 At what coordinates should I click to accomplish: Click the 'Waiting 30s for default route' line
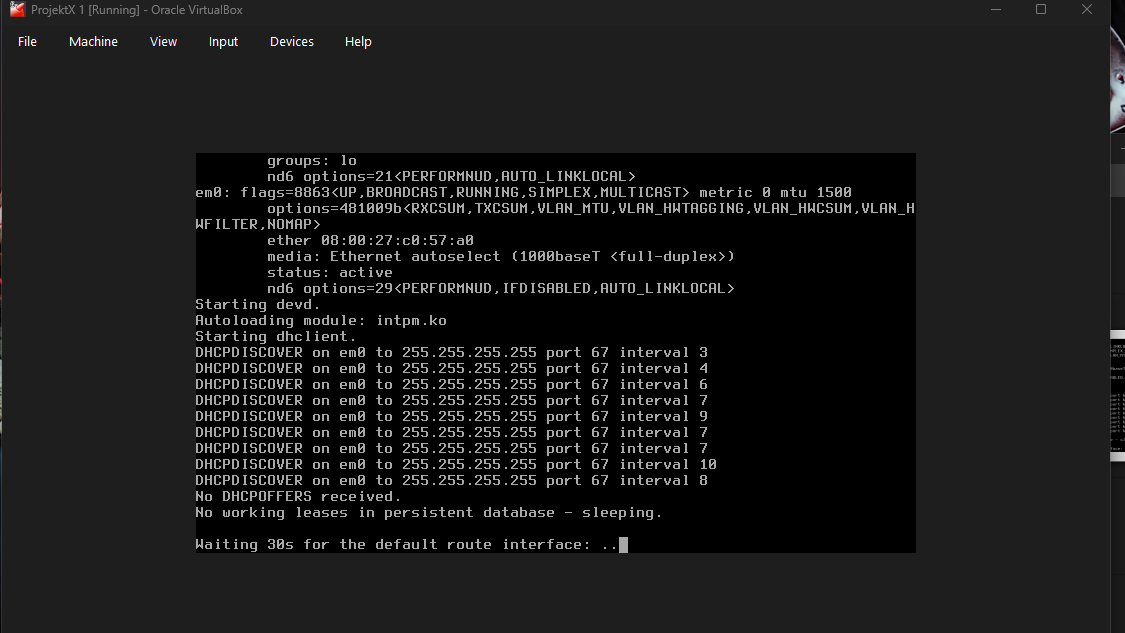pos(400,544)
